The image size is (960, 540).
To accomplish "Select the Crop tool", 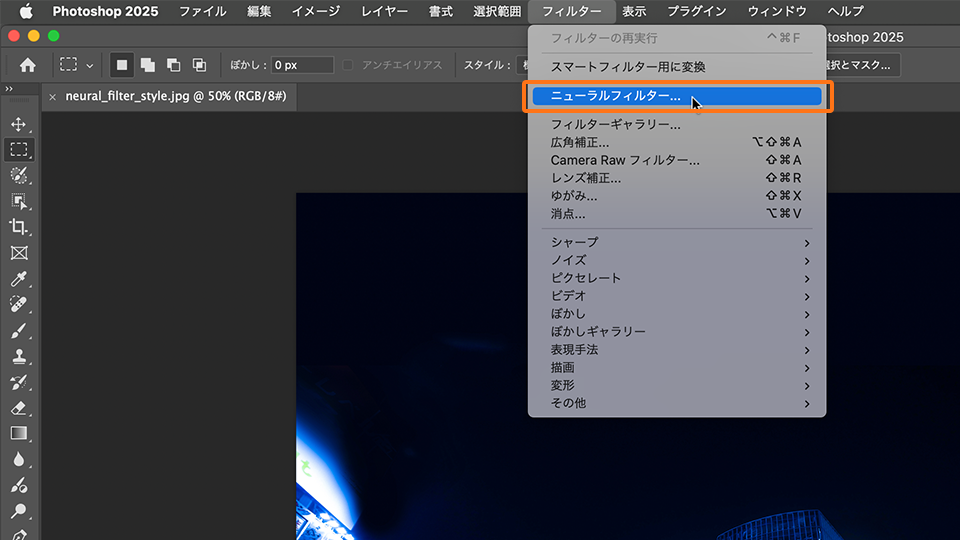I will pyautogui.click(x=18, y=227).
